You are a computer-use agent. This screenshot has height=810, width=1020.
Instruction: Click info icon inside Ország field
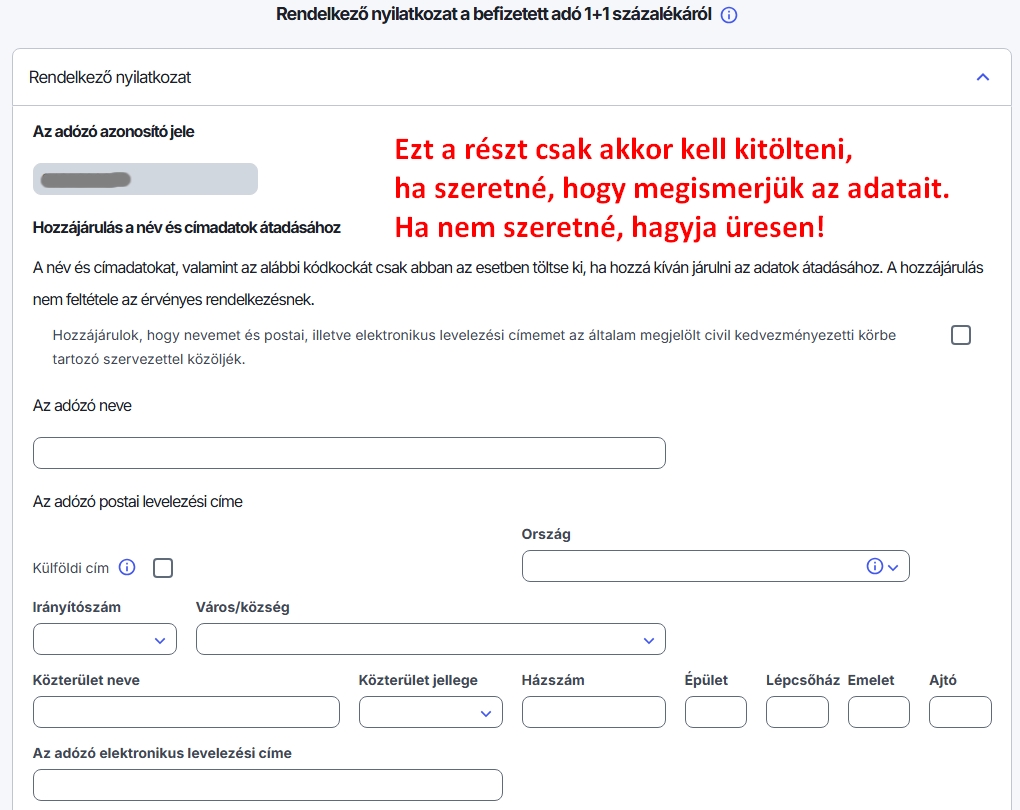(874, 566)
